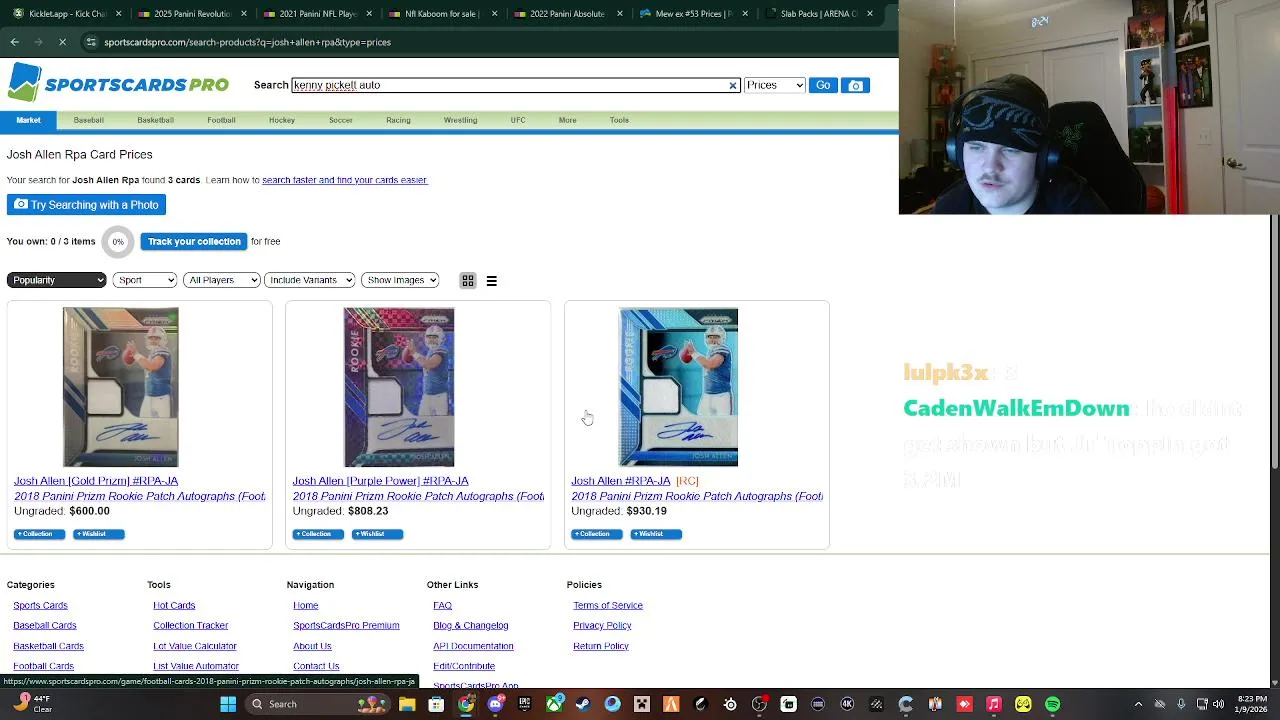Image resolution: width=1280 pixels, height=720 pixels.
Task: Click the page vertical scrollbar
Action: [1274, 341]
